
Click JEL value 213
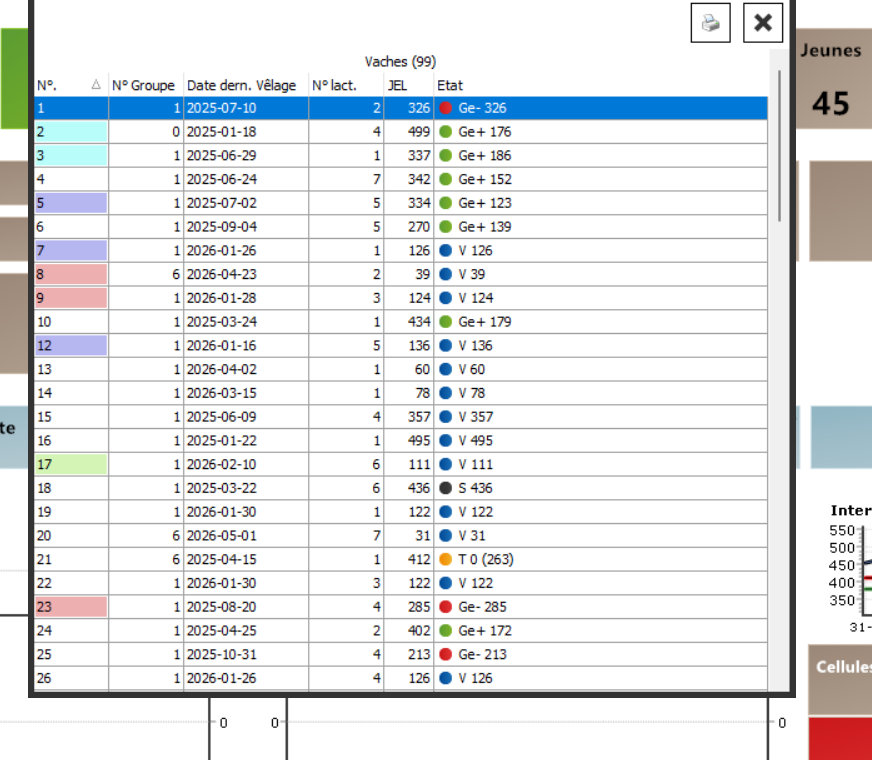[419, 654]
